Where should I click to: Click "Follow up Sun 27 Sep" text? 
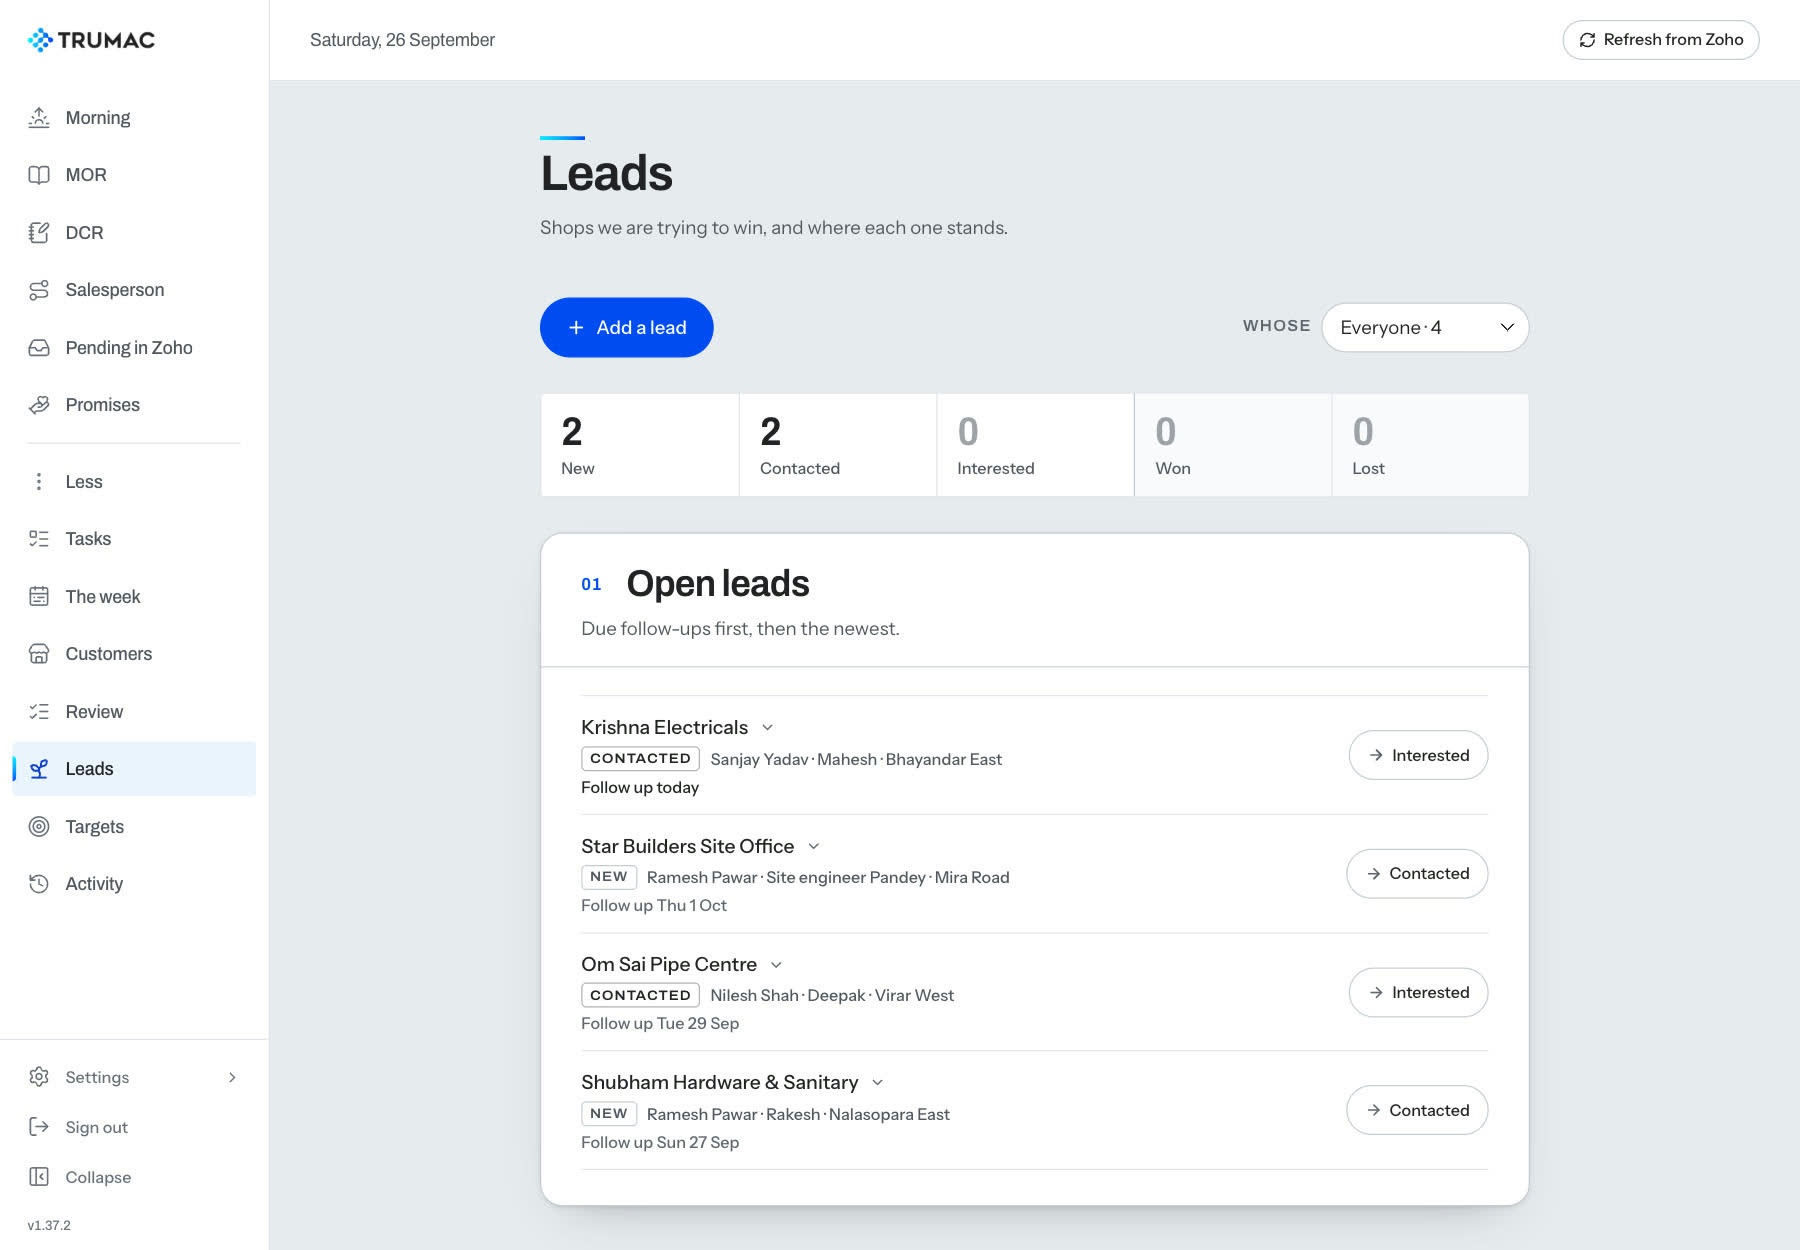(660, 1143)
